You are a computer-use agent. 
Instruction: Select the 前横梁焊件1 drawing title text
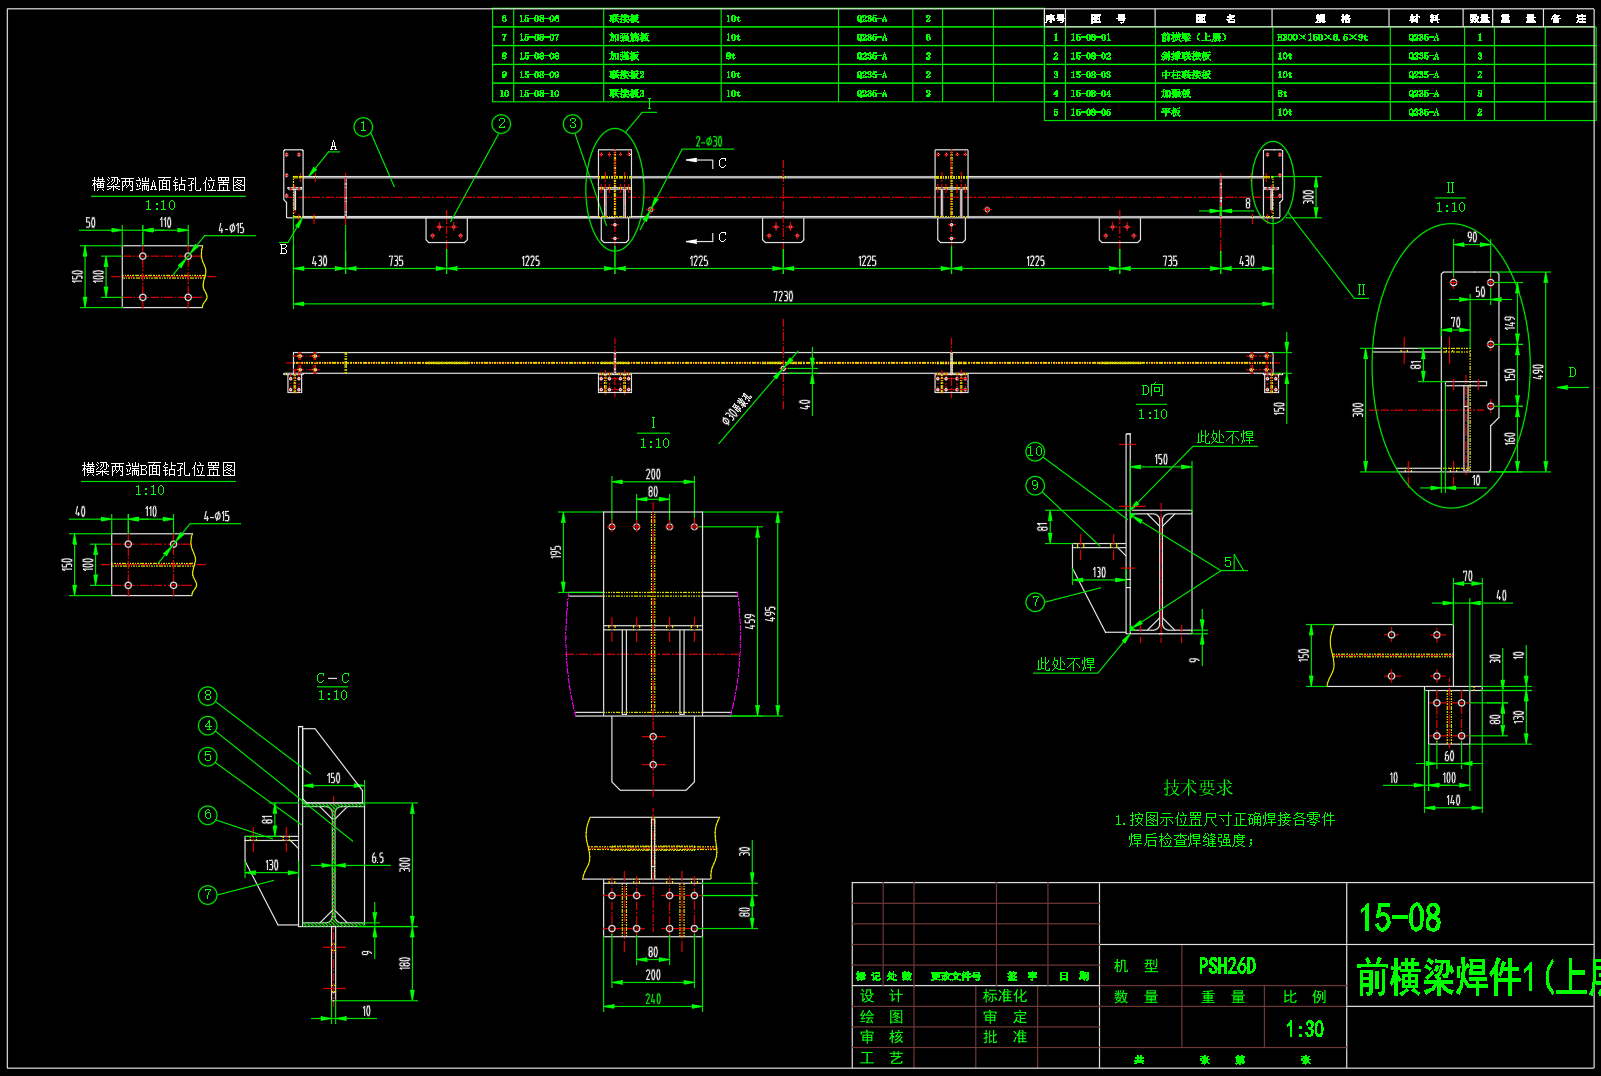pyautogui.click(x=1470, y=977)
